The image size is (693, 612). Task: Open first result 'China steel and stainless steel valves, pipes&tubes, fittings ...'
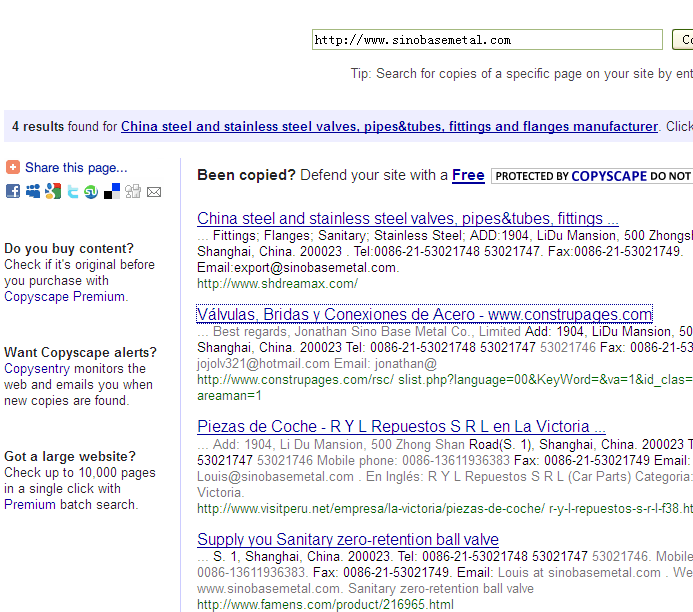point(407,219)
